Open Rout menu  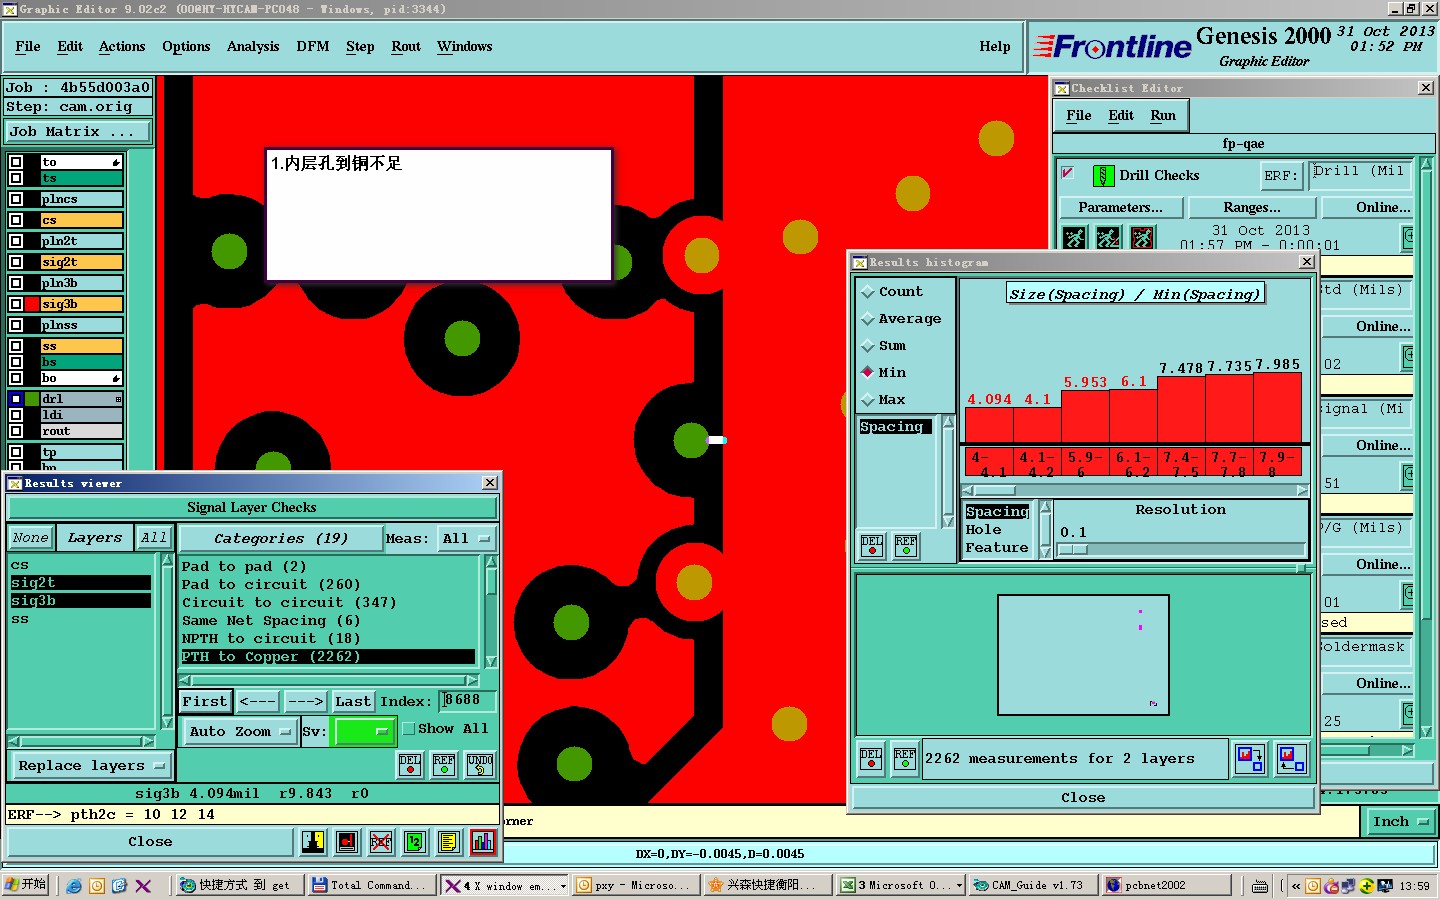406,47
